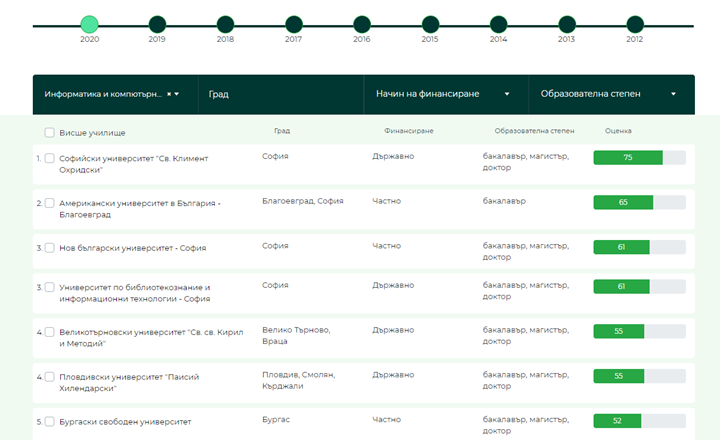
Task: Click the 2018 year dot
Action: pyautogui.click(x=225, y=24)
